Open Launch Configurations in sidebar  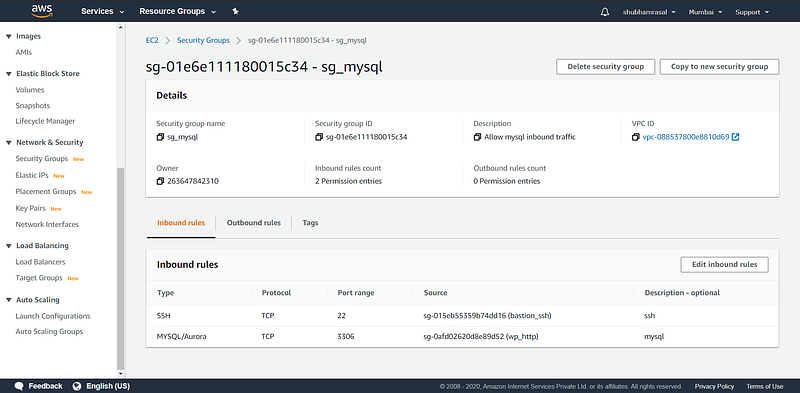pos(53,316)
